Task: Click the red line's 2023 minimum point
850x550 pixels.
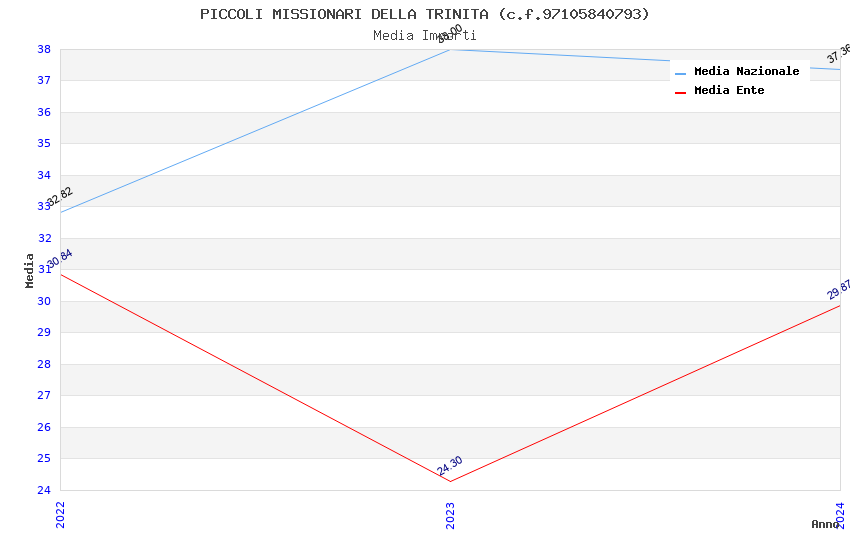Action: (x=450, y=481)
